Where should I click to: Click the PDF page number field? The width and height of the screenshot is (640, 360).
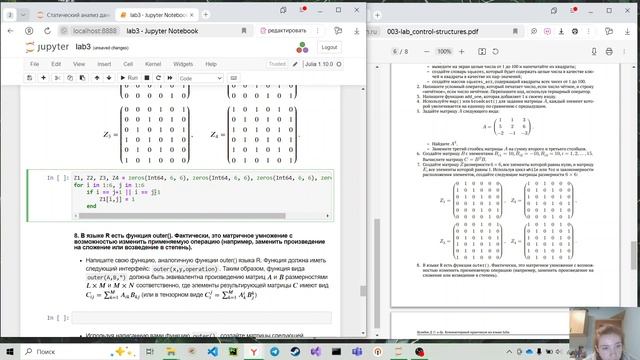coord(395,52)
